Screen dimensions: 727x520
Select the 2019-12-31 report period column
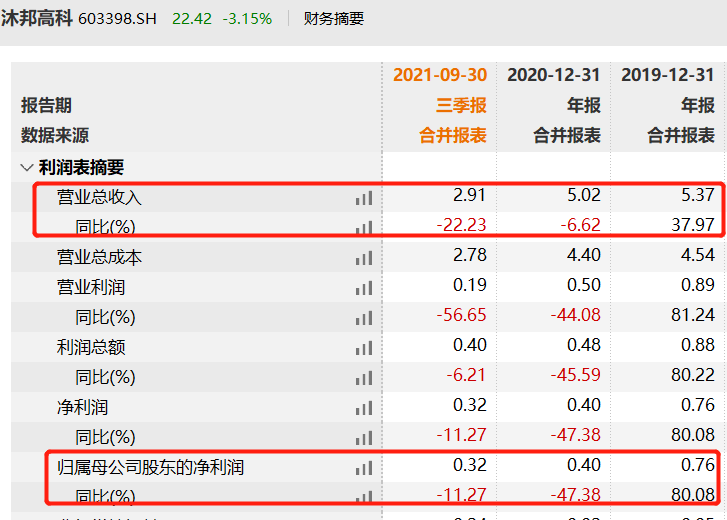[668, 75]
